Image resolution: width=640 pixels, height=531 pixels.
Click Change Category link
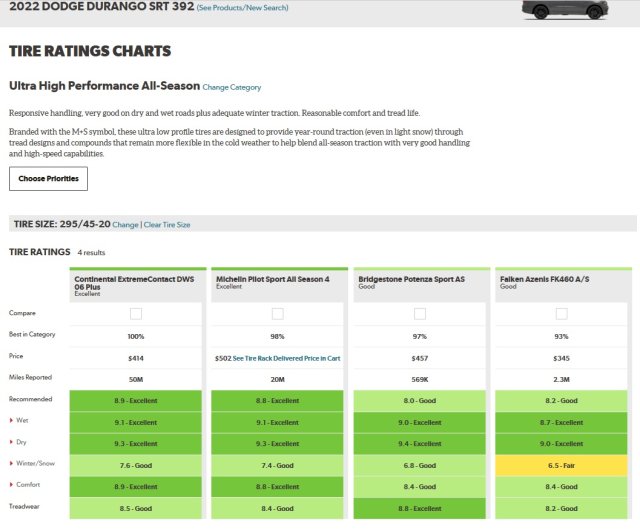(232, 87)
